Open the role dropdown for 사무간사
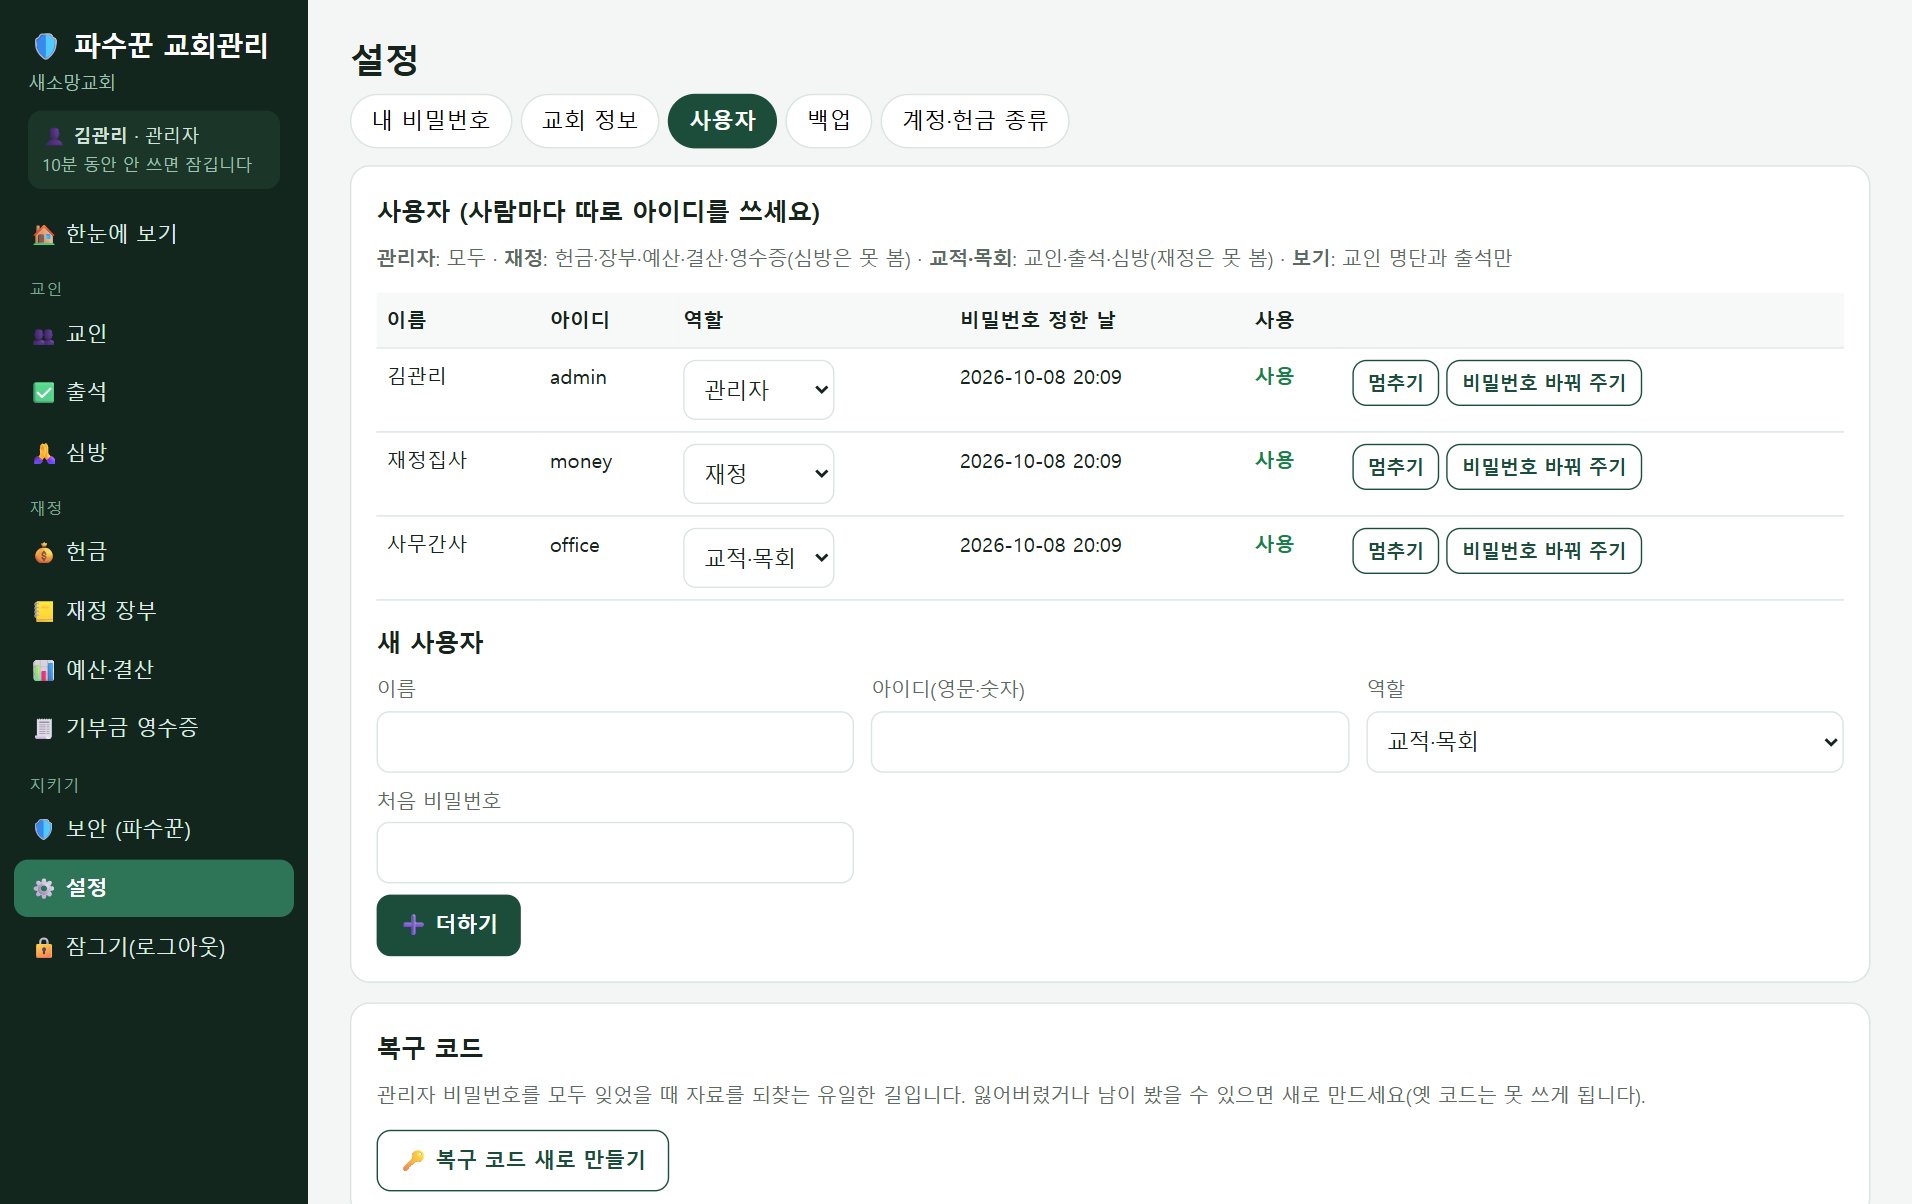 758,558
